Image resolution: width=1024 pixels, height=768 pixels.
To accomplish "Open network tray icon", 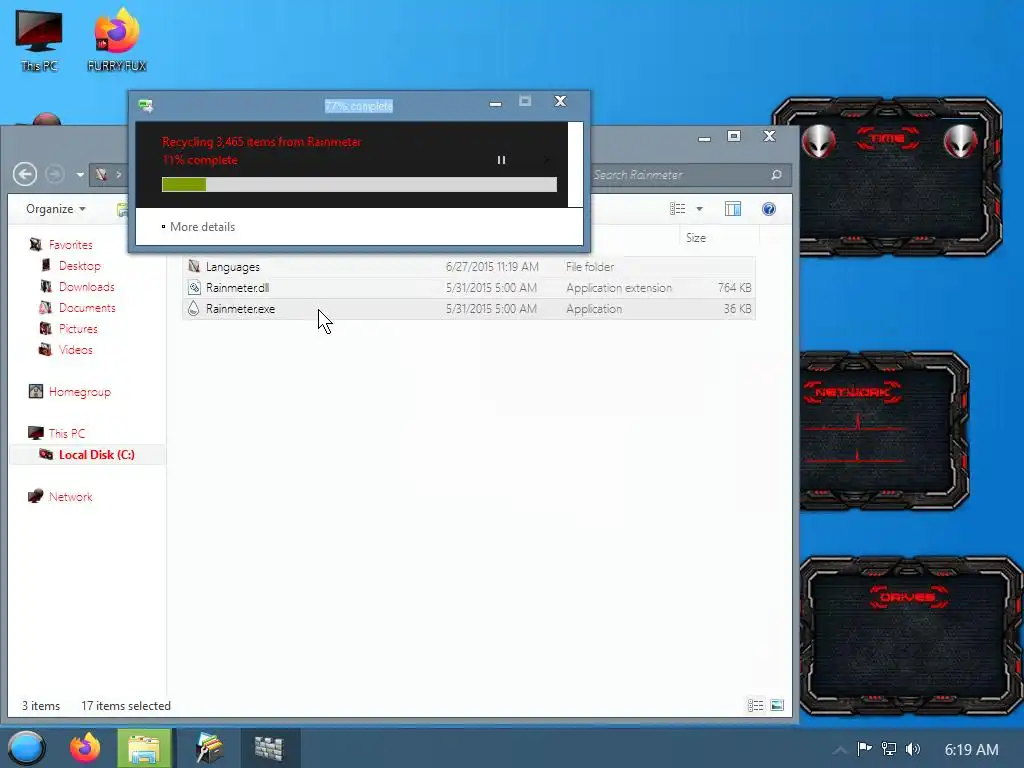I will (889, 749).
